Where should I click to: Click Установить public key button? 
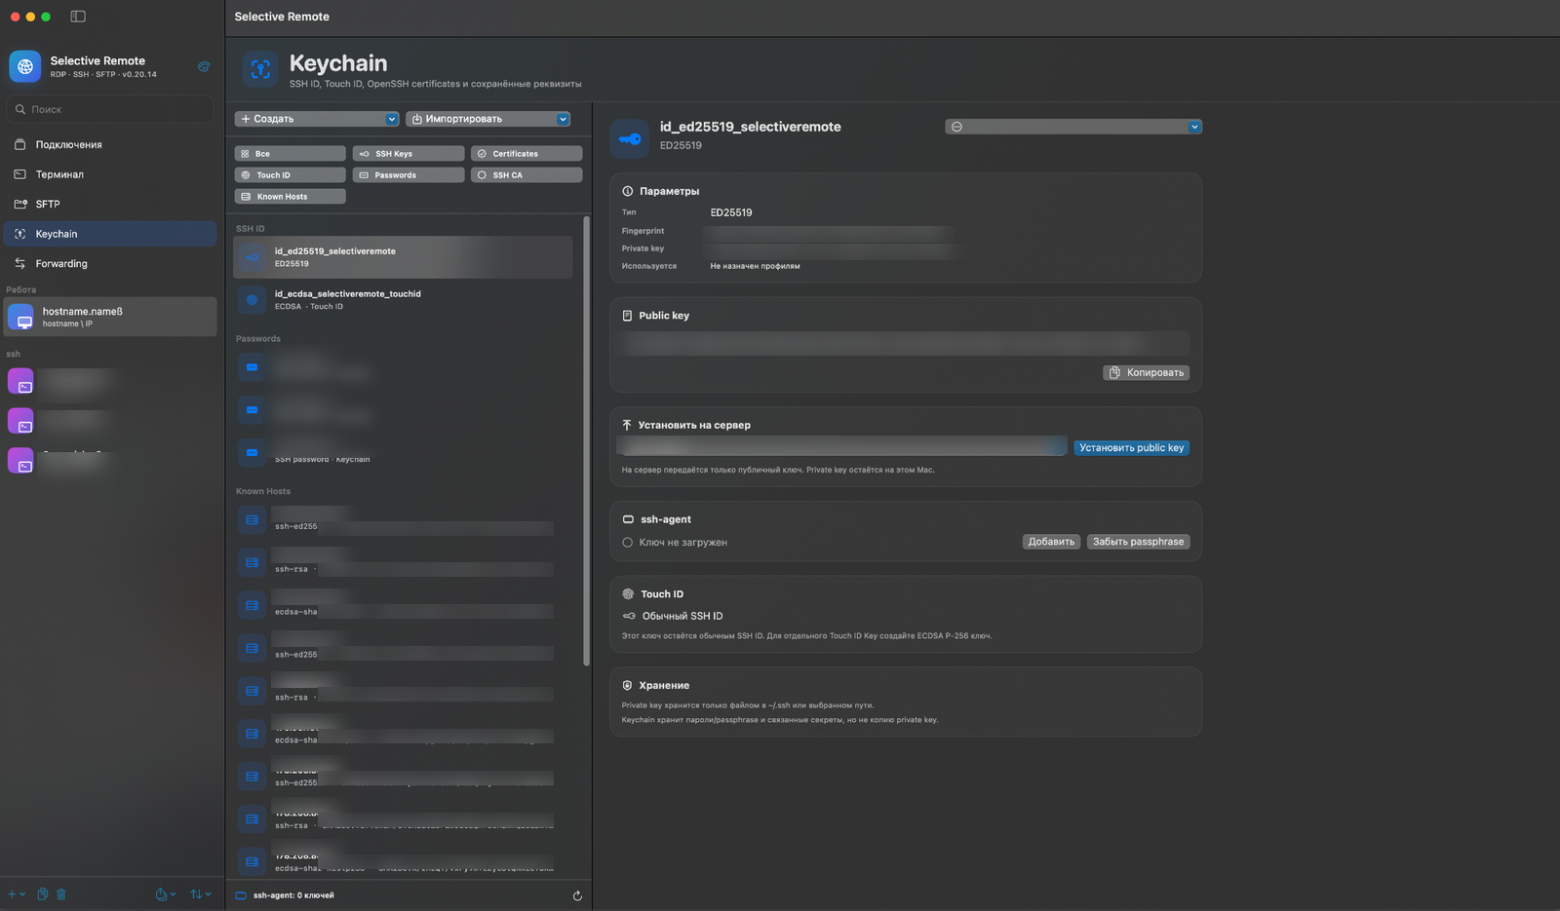[x=1131, y=448]
